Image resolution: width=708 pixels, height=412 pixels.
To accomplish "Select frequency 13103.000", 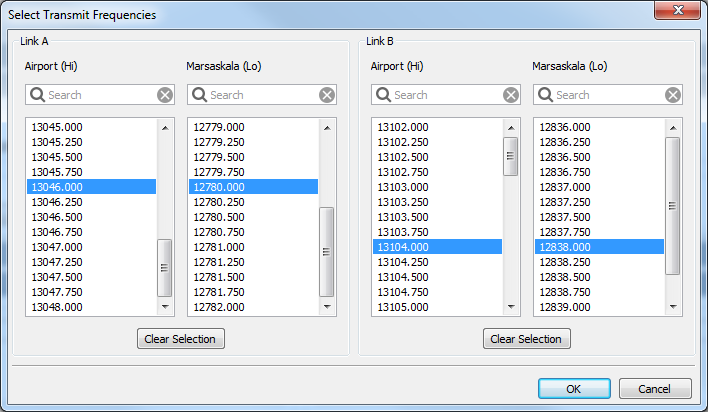I will [x=438, y=187].
